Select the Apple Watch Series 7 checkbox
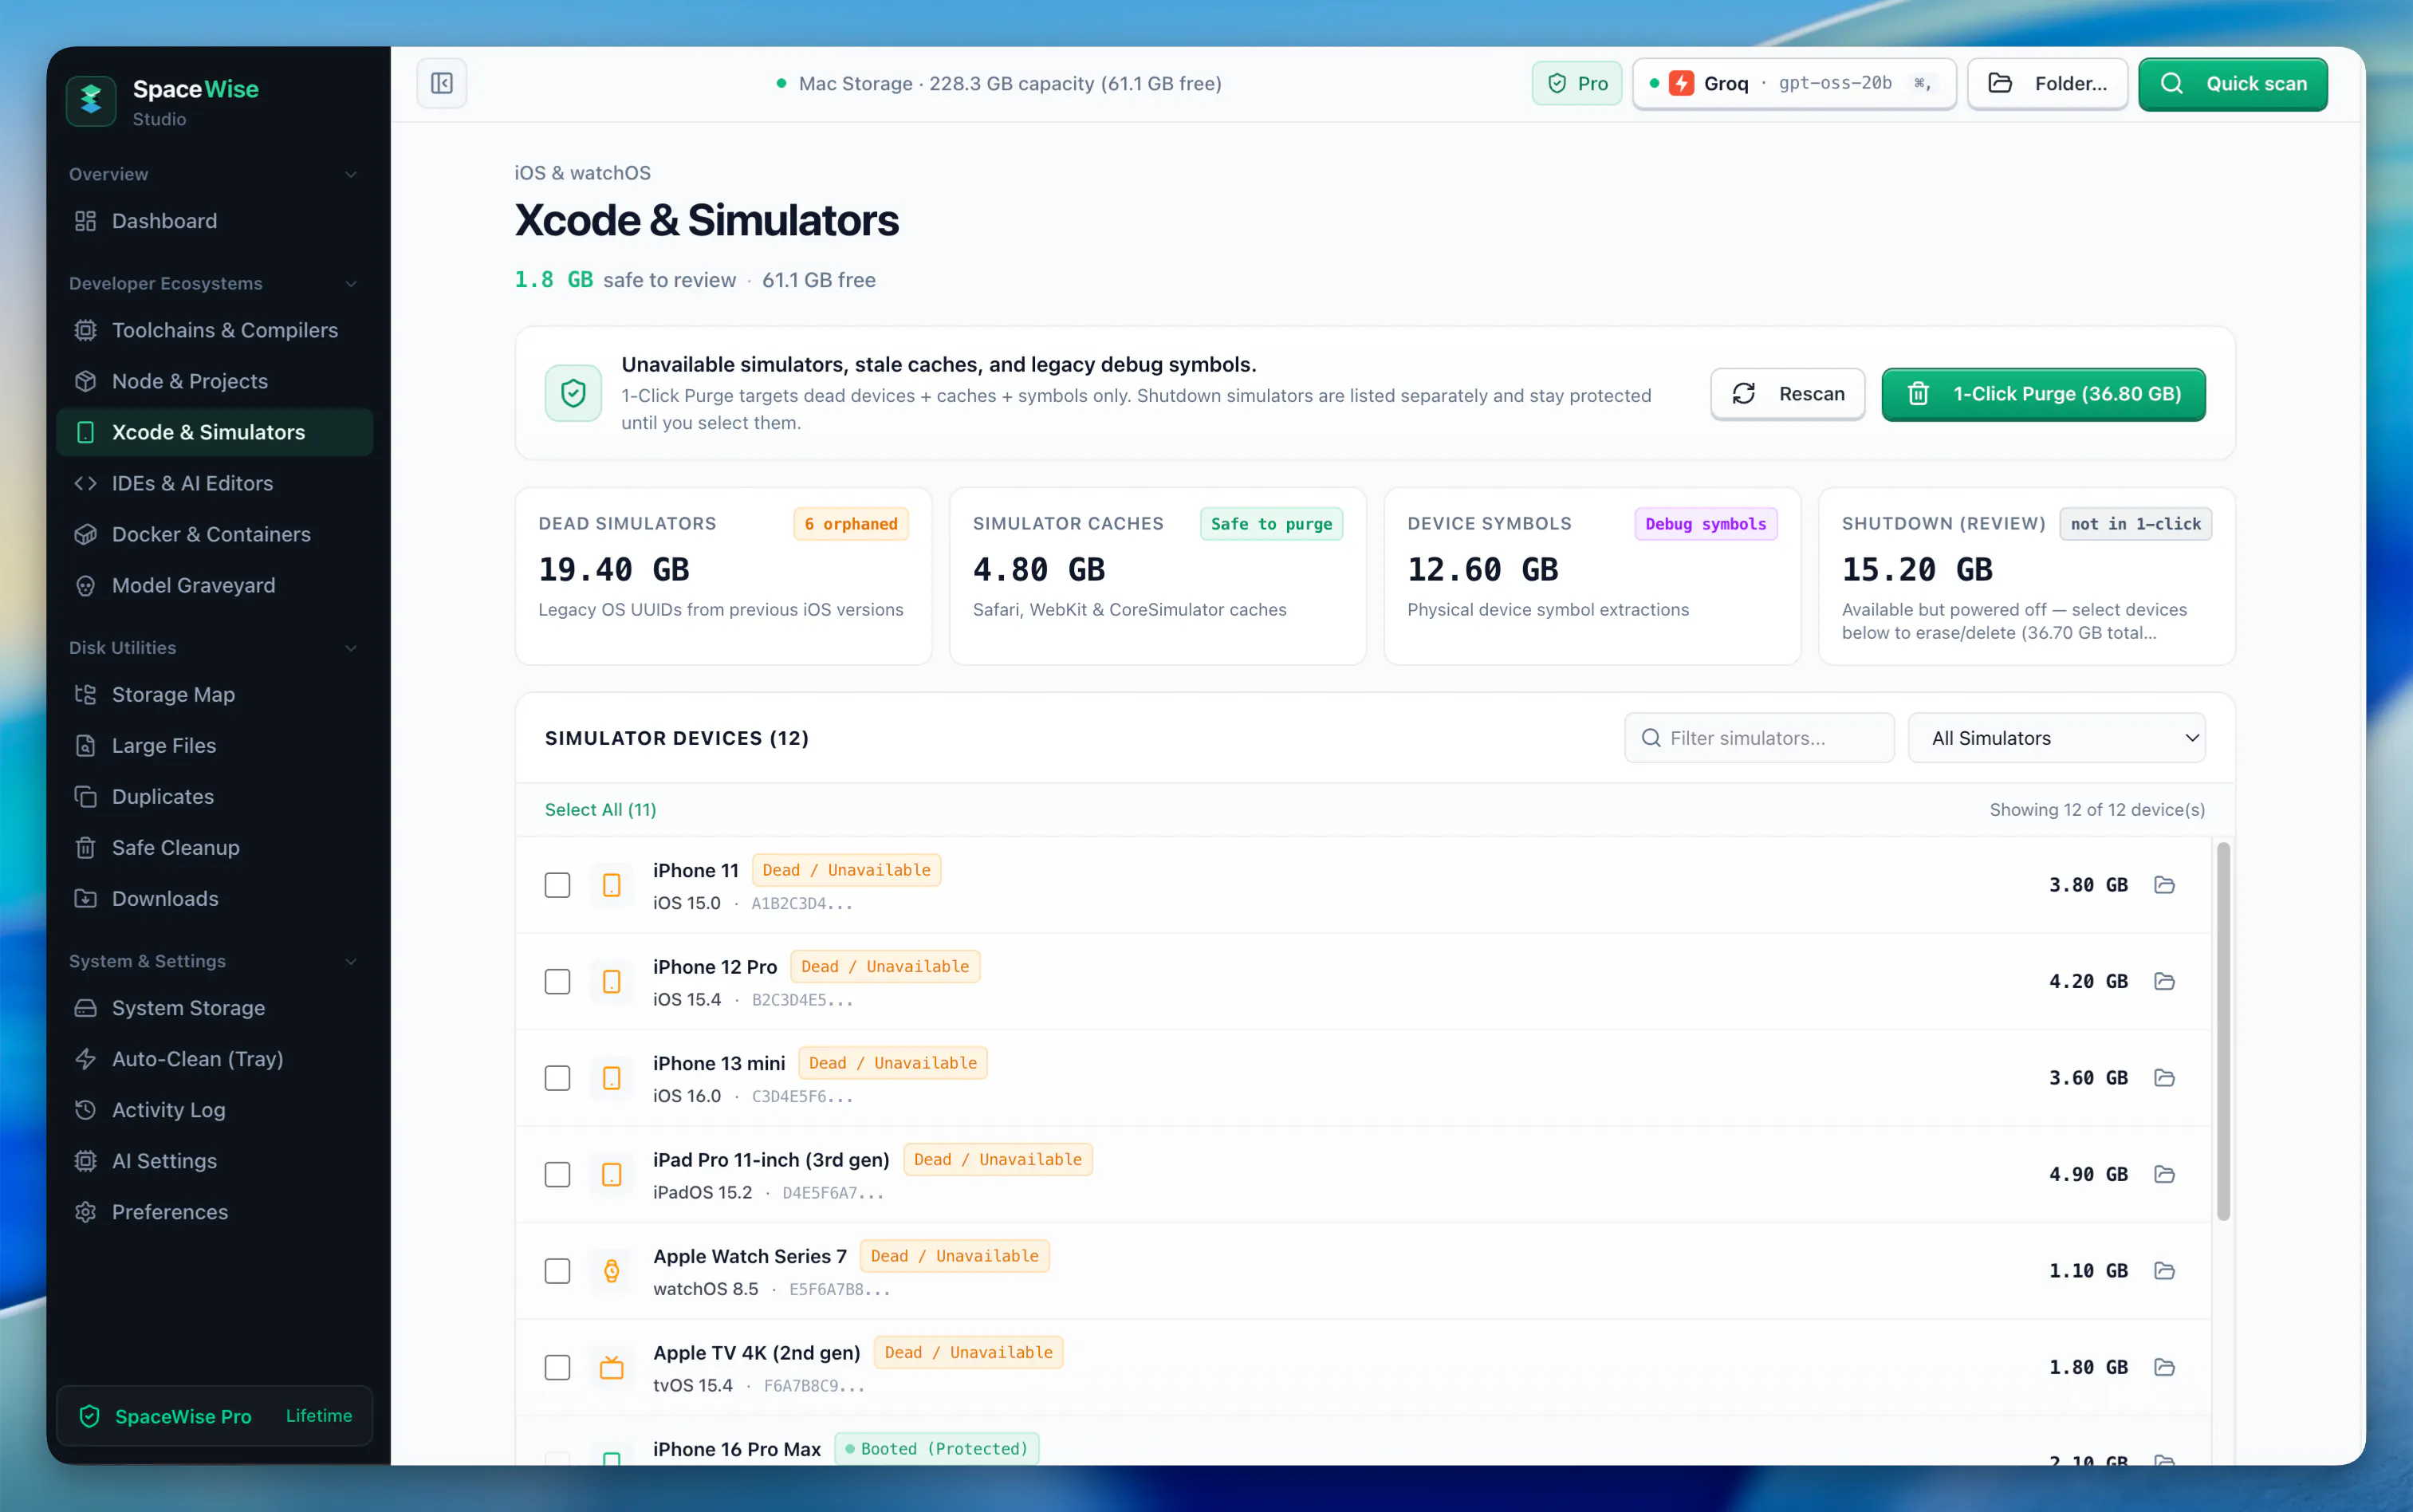The width and height of the screenshot is (2413, 1512). [557, 1271]
